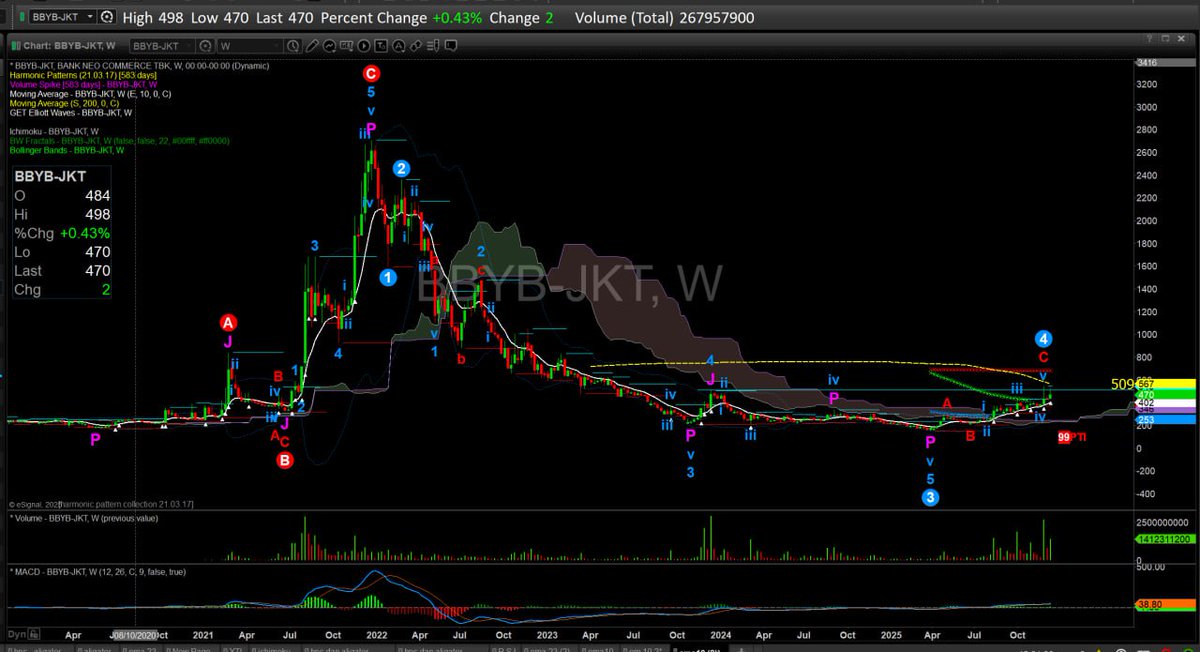
Task: Click the red 99 marker label
Action: tap(1065, 437)
